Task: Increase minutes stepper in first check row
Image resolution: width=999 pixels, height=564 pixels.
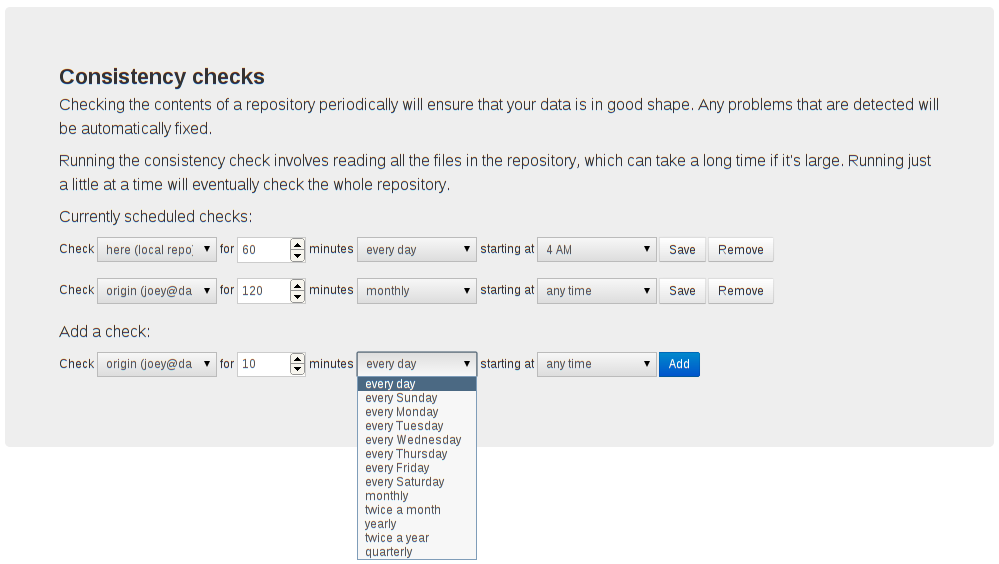Action: tap(297, 244)
